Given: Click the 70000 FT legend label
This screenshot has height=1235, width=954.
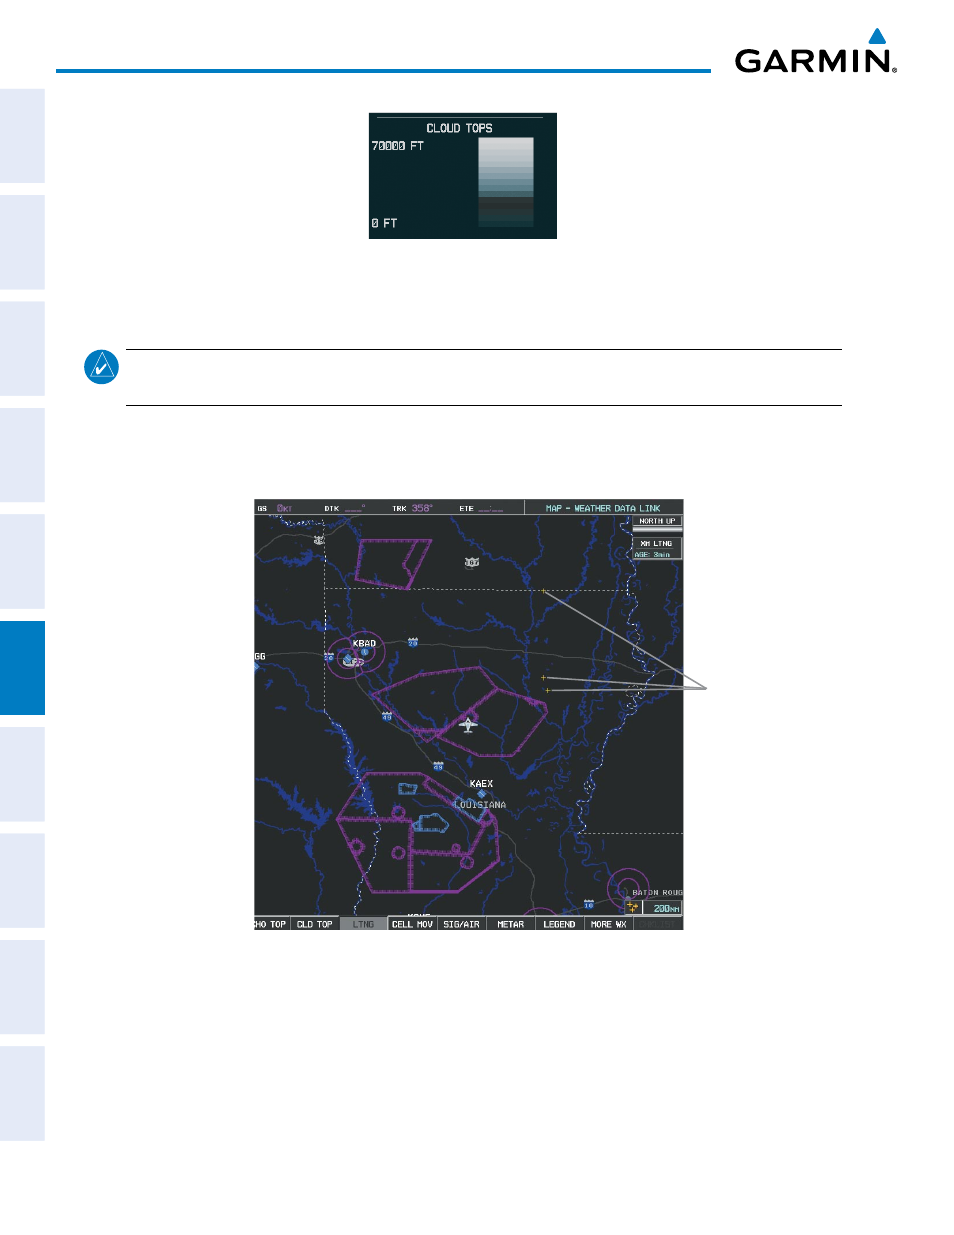Looking at the screenshot, I should (x=397, y=146).
